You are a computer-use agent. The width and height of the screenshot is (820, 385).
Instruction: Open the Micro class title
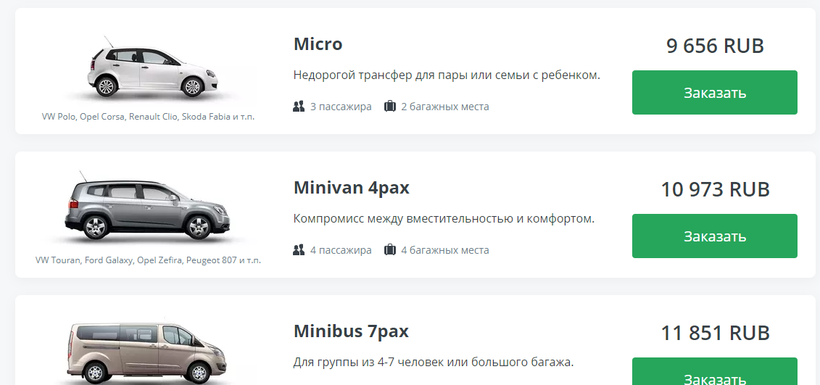[318, 44]
